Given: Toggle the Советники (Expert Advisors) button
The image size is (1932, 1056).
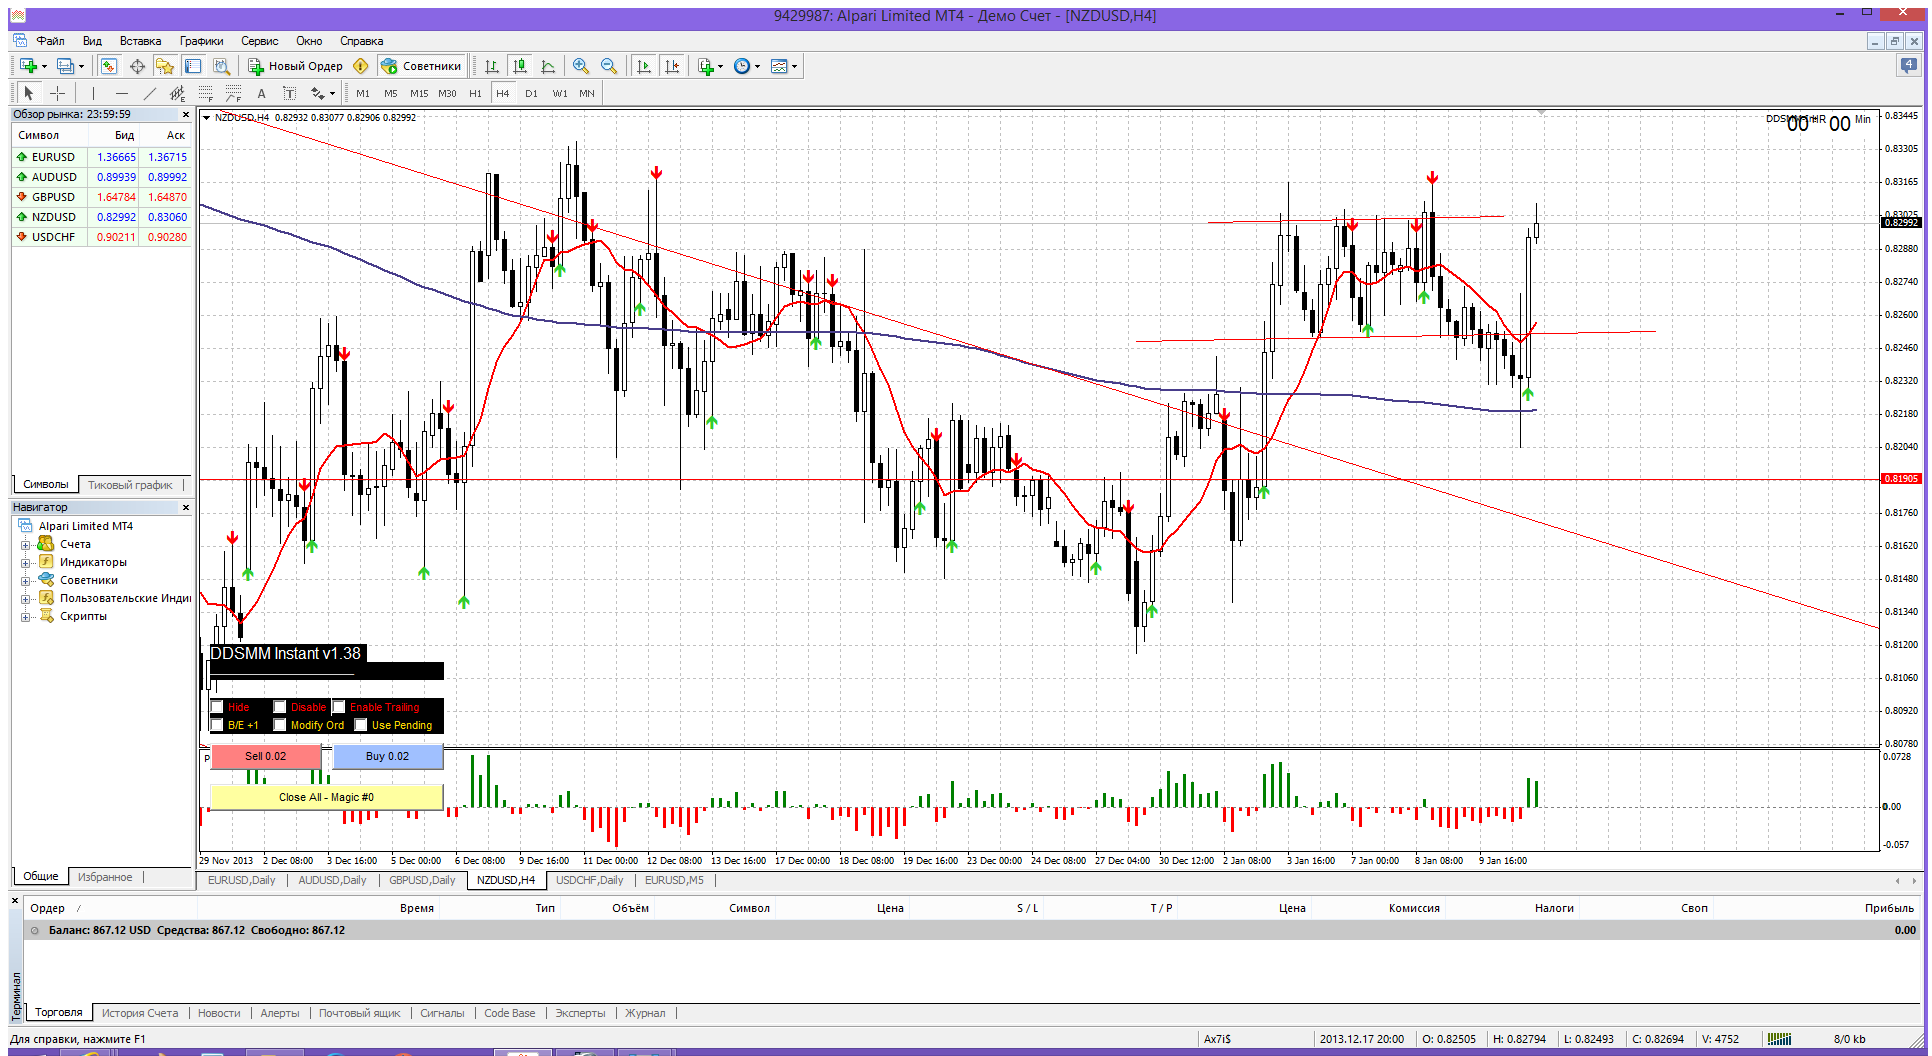Looking at the screenshot, I should (421, 66).
